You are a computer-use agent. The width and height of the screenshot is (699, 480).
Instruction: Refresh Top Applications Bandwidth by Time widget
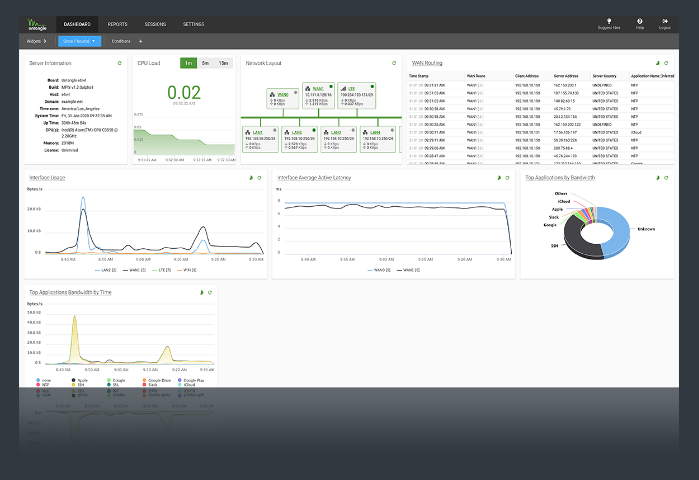point(210,292)
